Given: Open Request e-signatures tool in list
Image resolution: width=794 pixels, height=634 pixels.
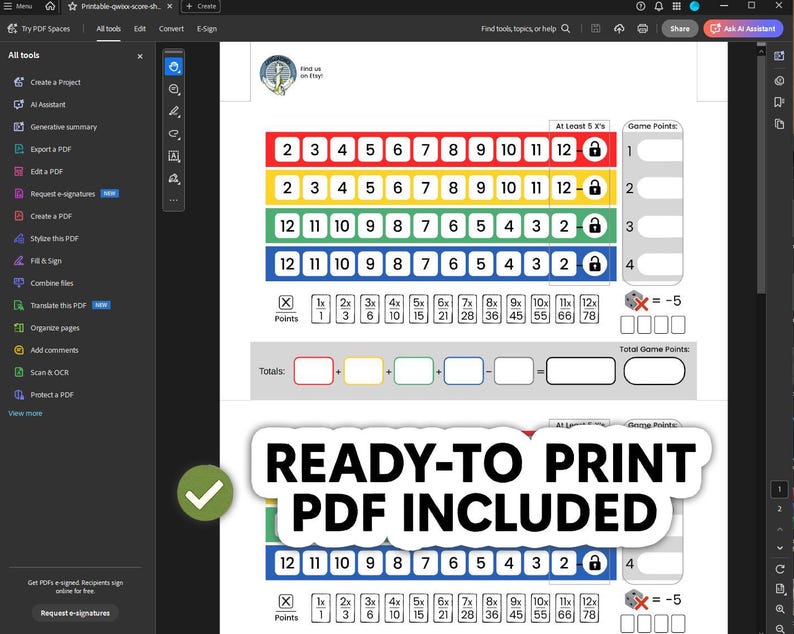Looking at the screenshot, I should coord(65,193).
